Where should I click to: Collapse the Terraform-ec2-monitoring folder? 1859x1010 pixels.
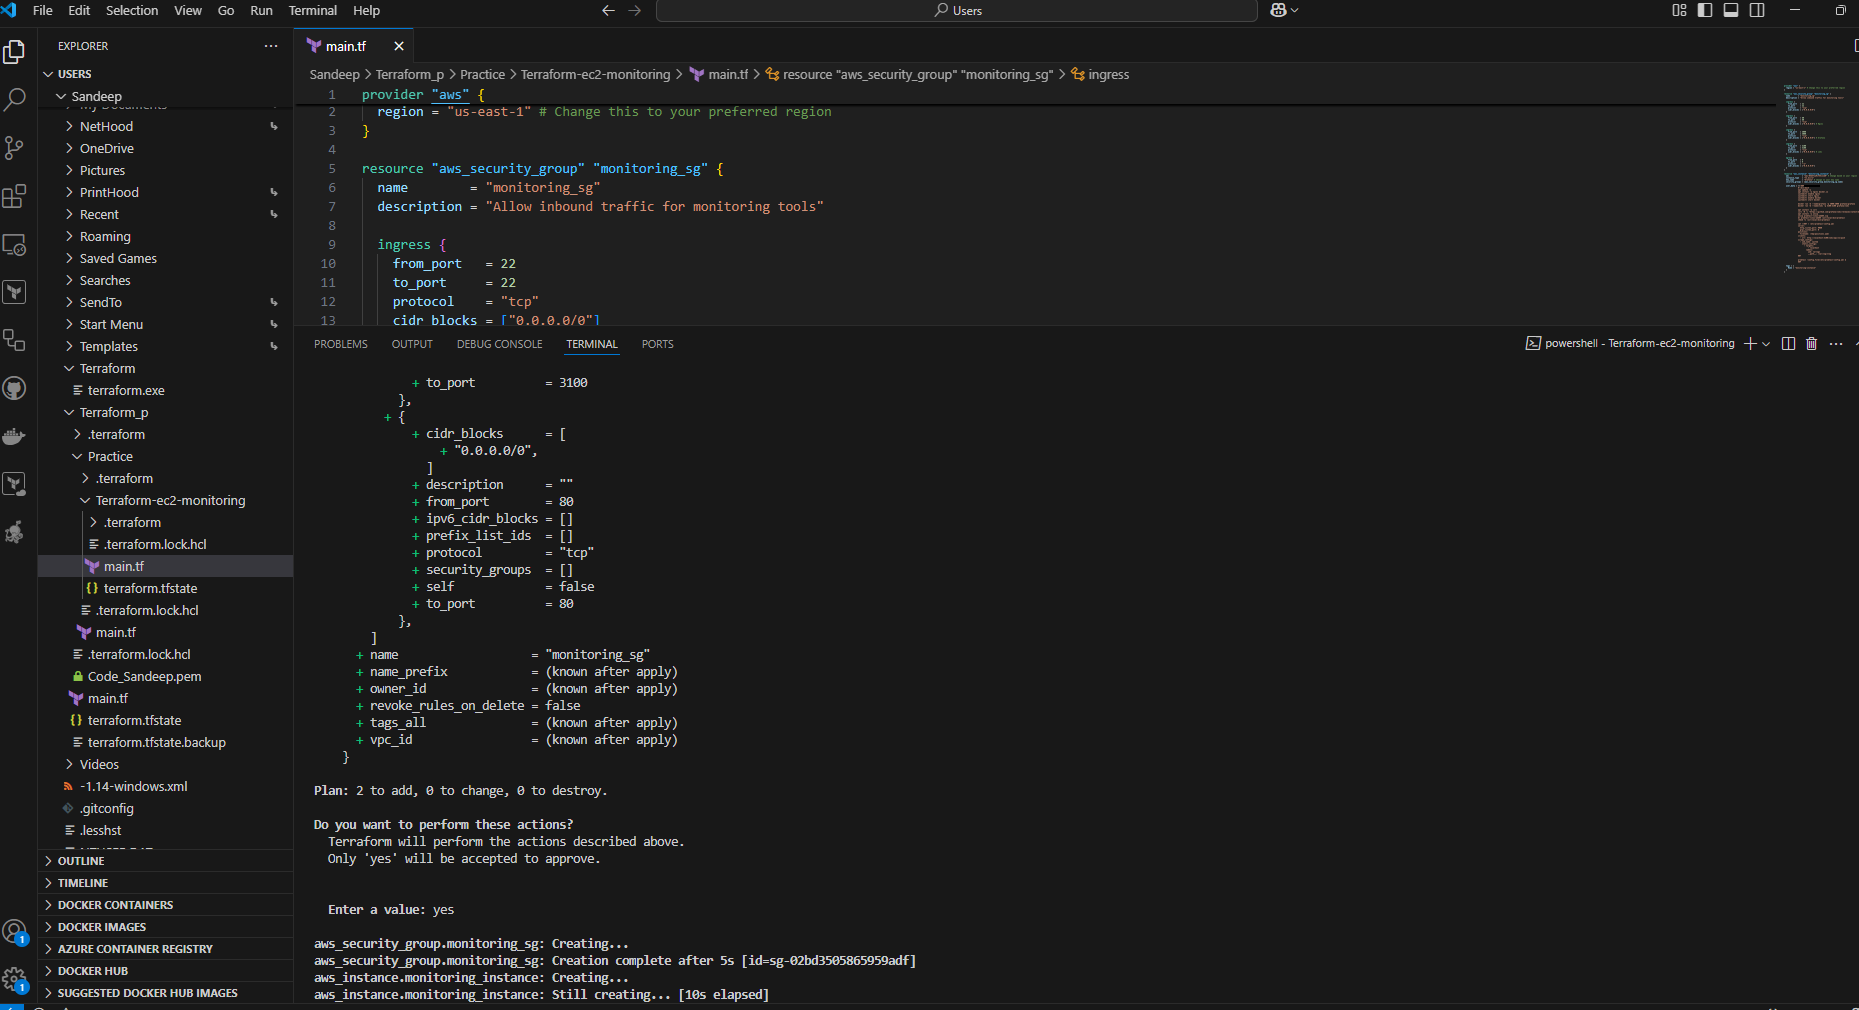point(166,500)
